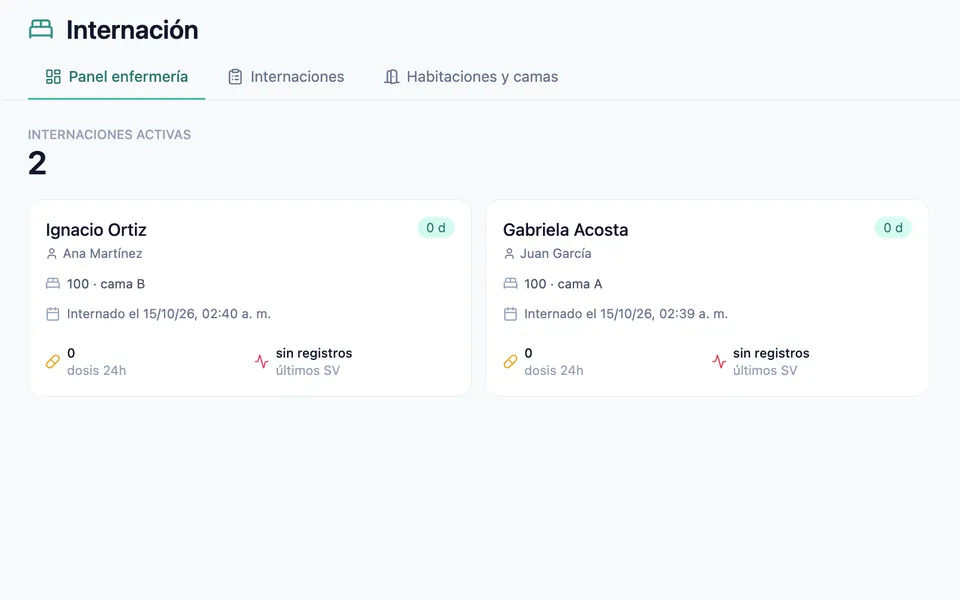Image resolution: width=960 pixels, height=600 pixels.
Task: Go to Habitaciones y camas tab
Action: (x=471, y=77)
